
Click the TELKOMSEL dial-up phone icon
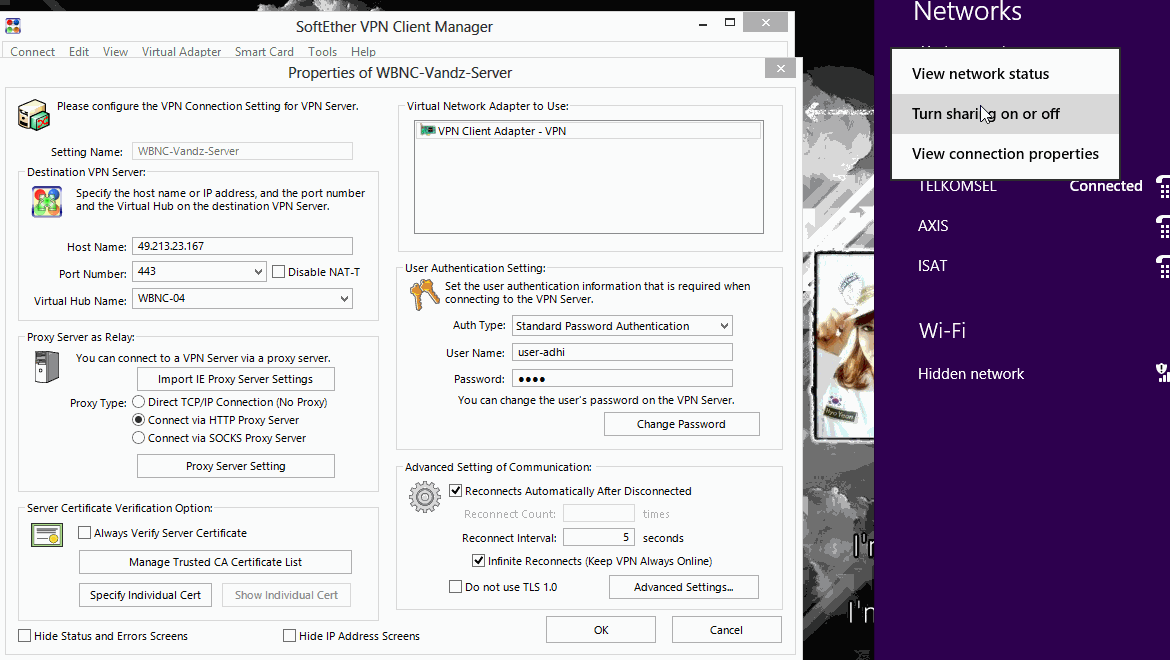point(1163,186)
